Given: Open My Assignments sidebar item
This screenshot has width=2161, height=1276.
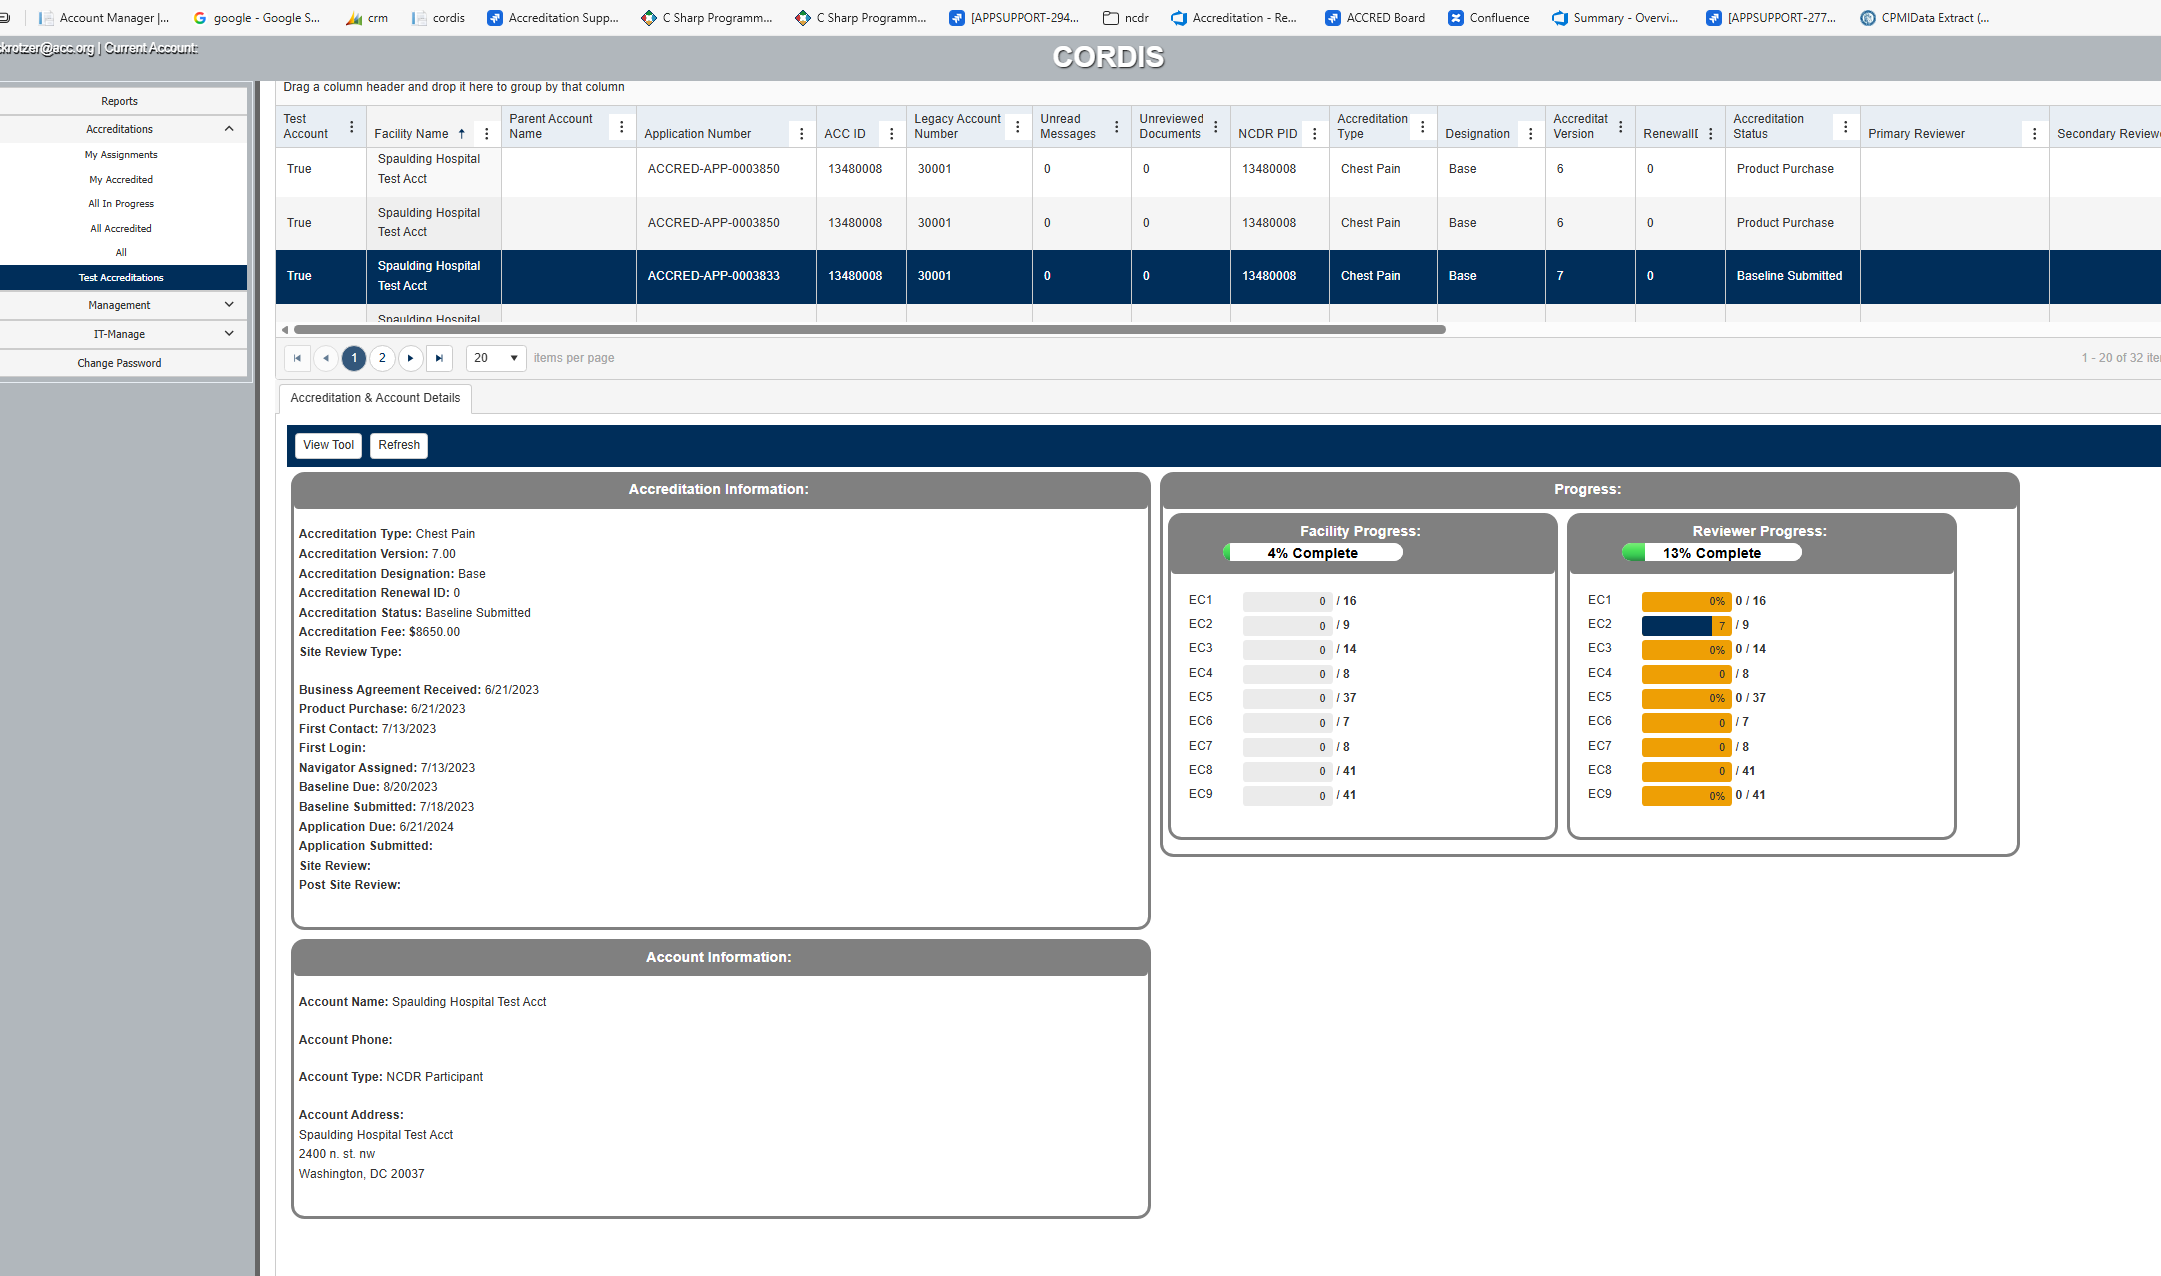Looking at the screenshot, I should [121, 155].
